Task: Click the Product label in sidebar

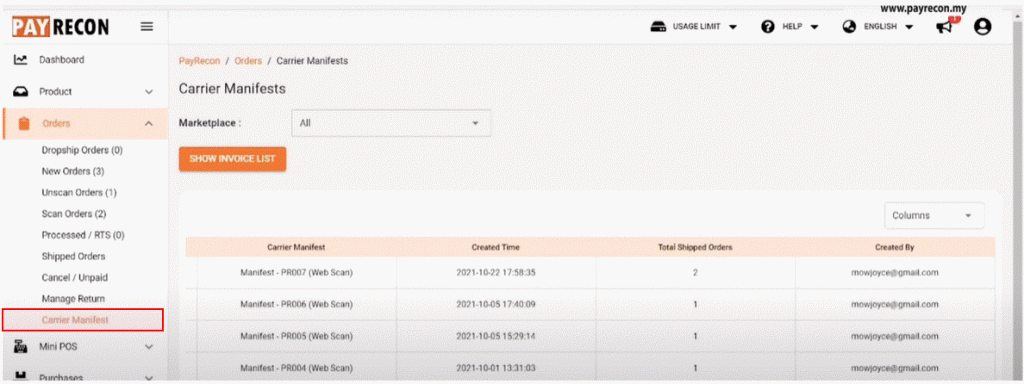Action: point(56,92)
